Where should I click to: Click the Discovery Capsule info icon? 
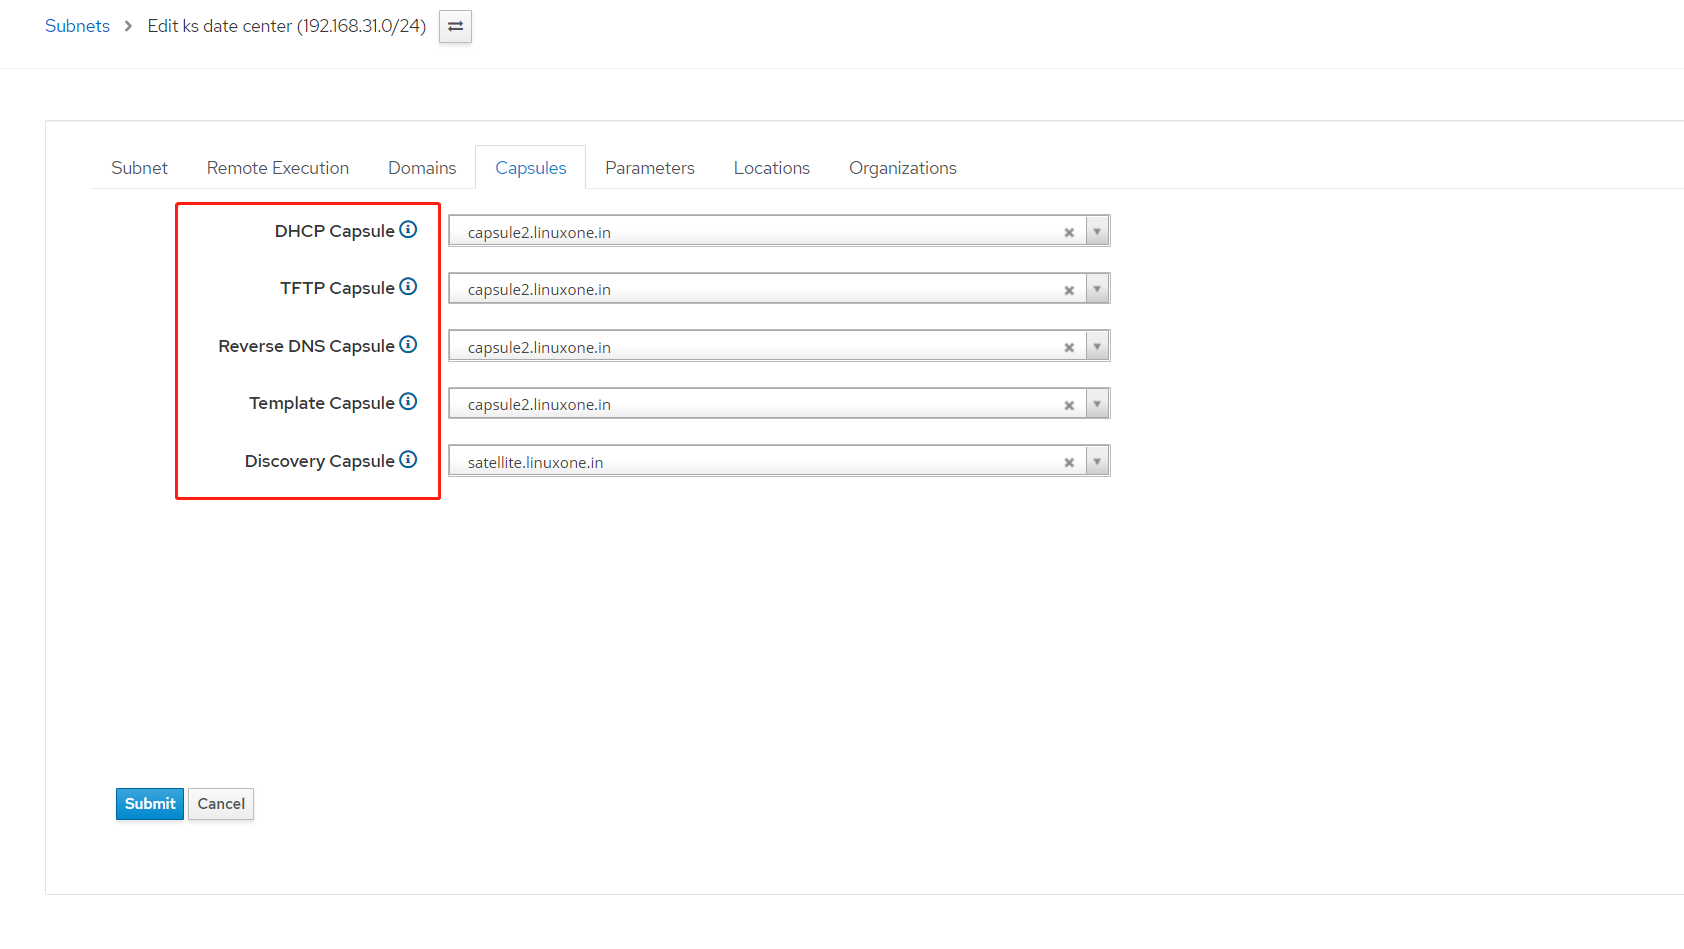click(408, 459)
